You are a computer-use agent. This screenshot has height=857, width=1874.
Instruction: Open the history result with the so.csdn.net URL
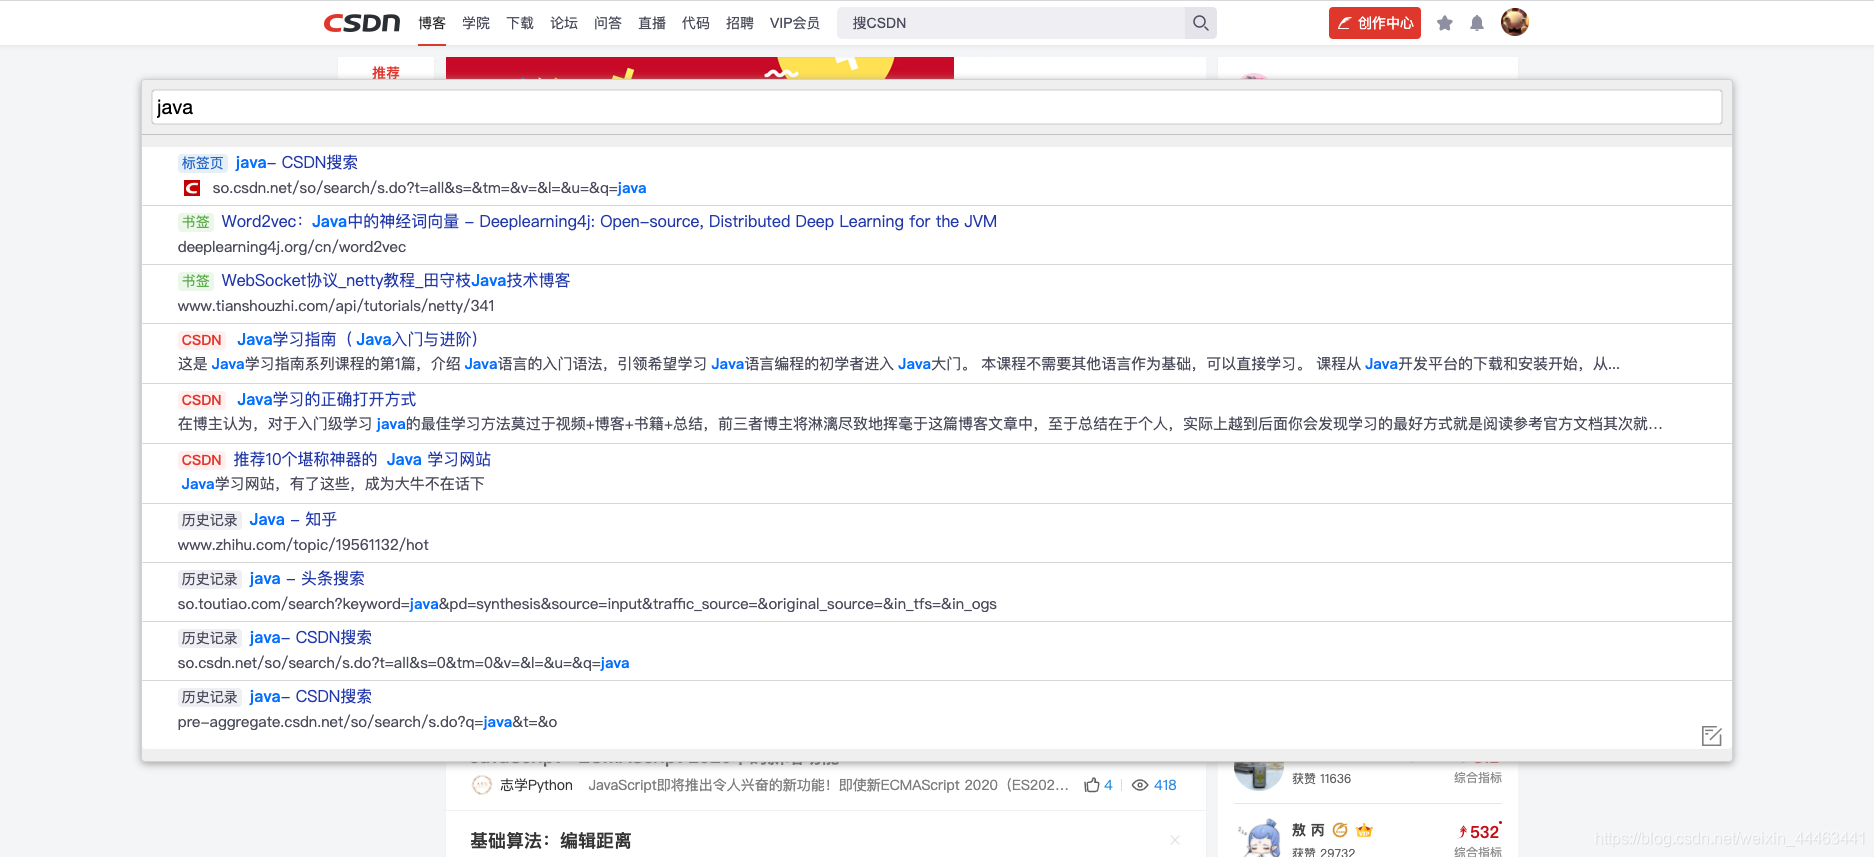click(937, 651)
